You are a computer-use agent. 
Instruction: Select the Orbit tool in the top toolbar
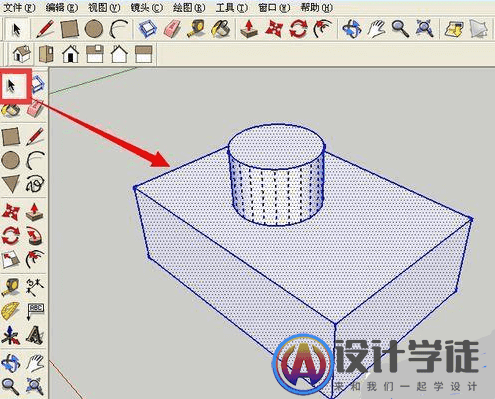(352, 29)
